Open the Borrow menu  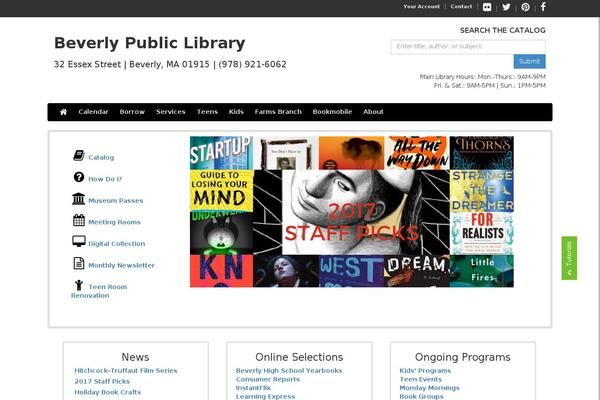click(132, 112)
